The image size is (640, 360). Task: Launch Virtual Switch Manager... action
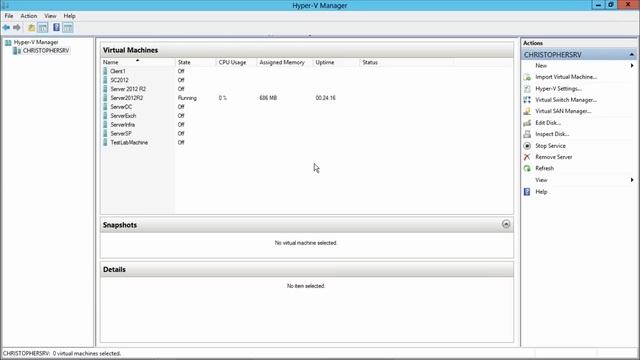pyautogui.click(x=566, y=100)
